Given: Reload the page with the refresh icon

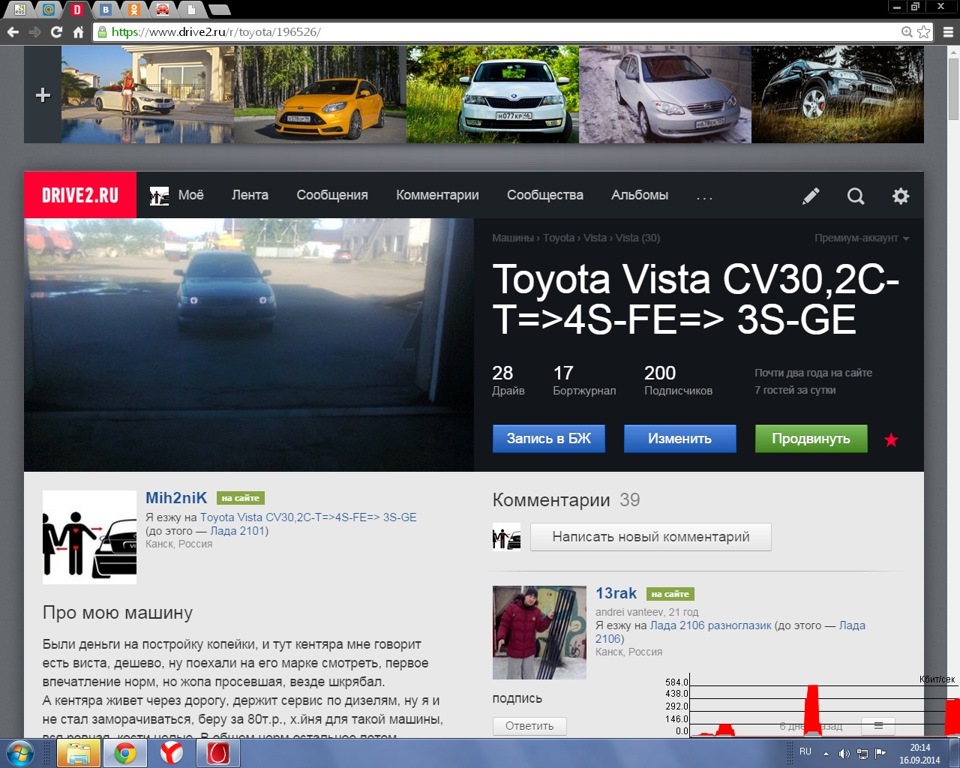Looking at the screenshot, I should 56,32.
